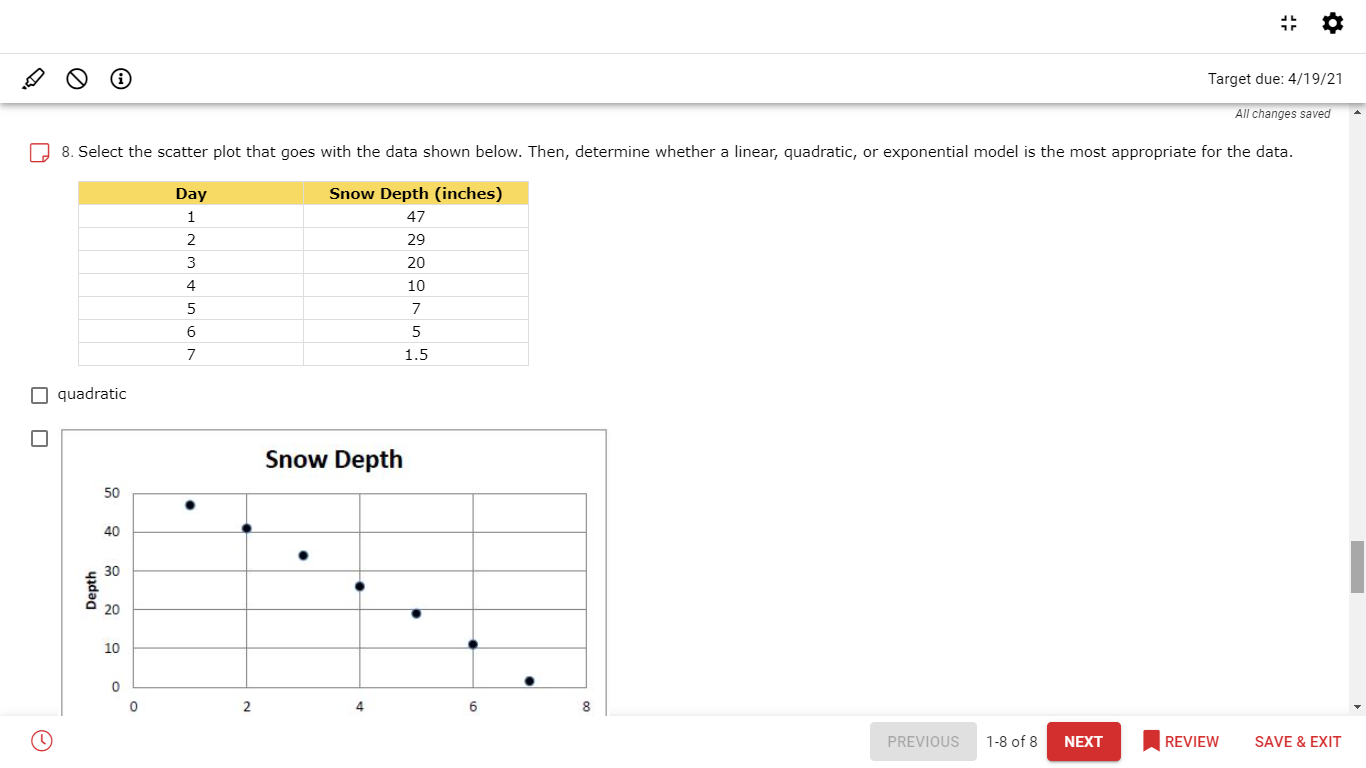The width and height of the screenshot is (1366, 768).
Task: Toggle the fullscreen view icon
Action: tap(1288, 22)
